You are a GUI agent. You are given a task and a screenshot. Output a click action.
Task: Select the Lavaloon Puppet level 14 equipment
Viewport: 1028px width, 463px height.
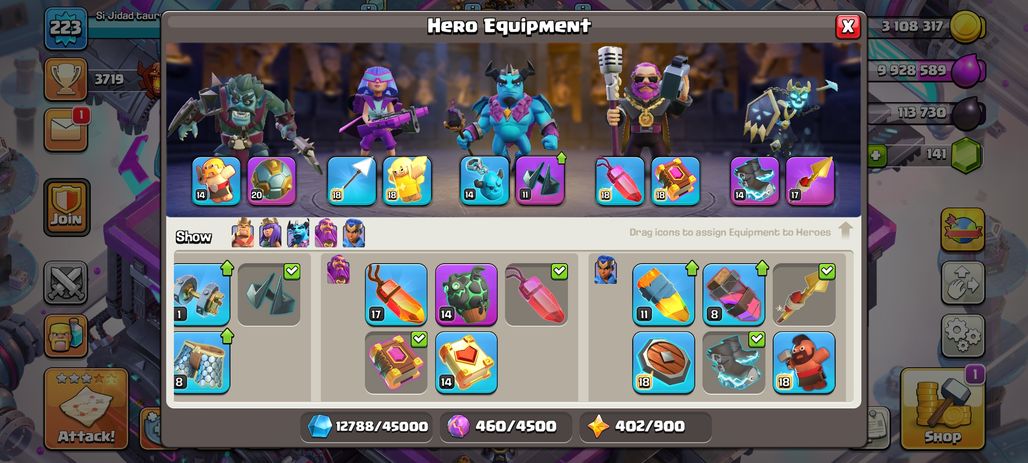[x=466, y=294]
